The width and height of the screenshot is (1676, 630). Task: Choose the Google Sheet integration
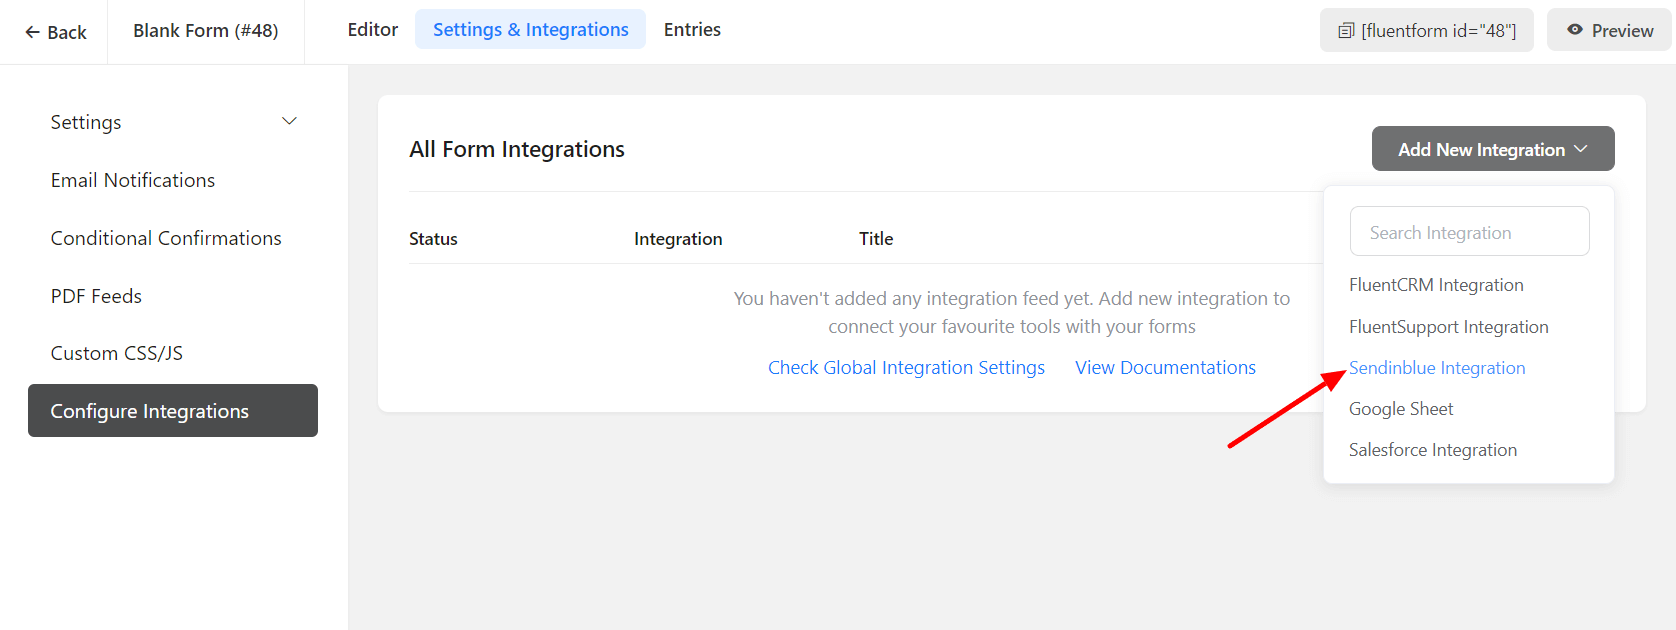[1400, 409]
